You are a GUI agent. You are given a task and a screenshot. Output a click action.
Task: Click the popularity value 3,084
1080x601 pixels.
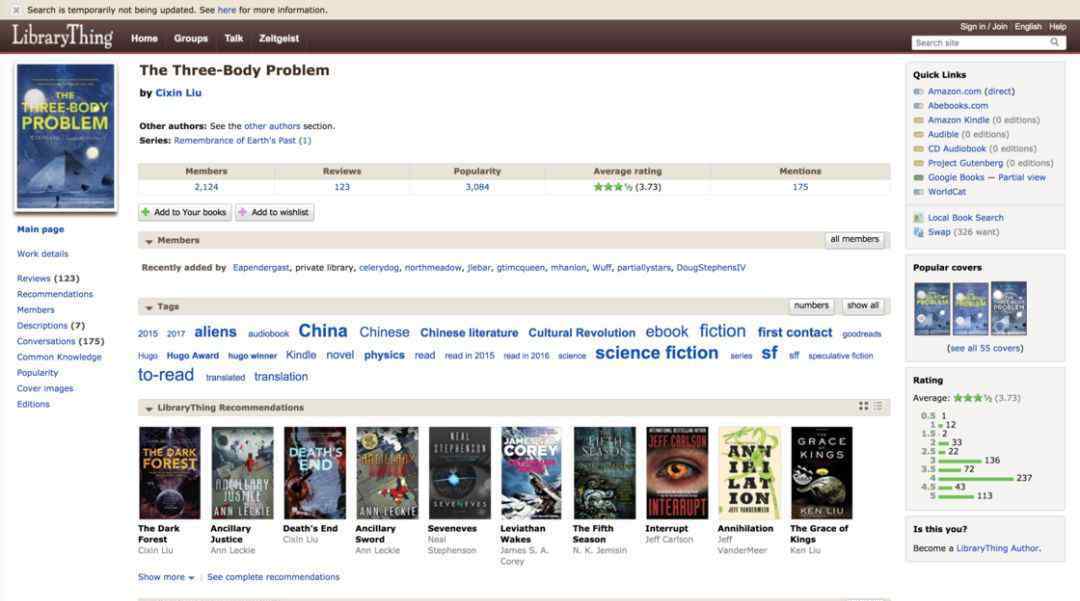click(477, 187)
